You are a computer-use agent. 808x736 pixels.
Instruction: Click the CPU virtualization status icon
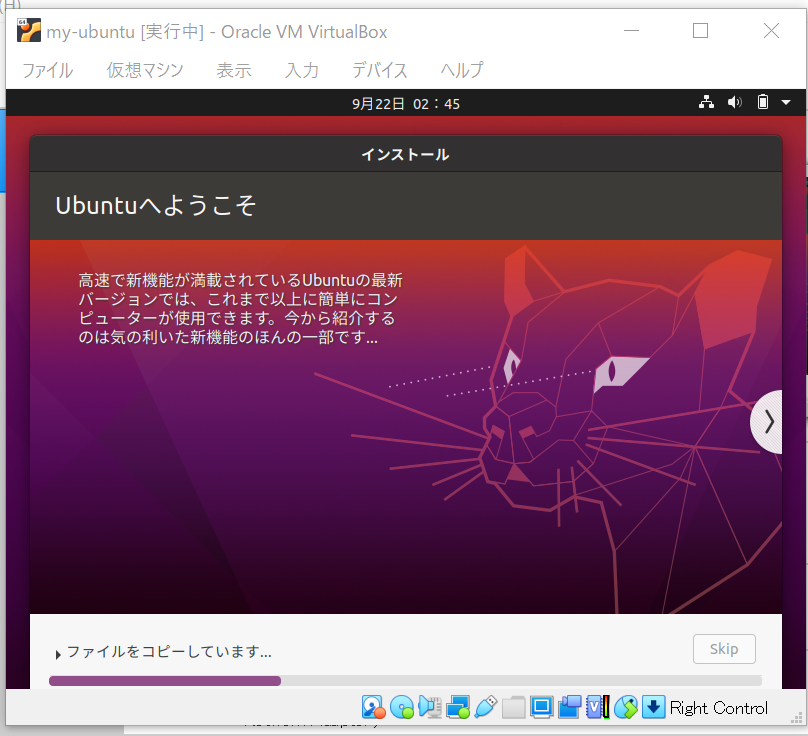[x=598, y=707]
